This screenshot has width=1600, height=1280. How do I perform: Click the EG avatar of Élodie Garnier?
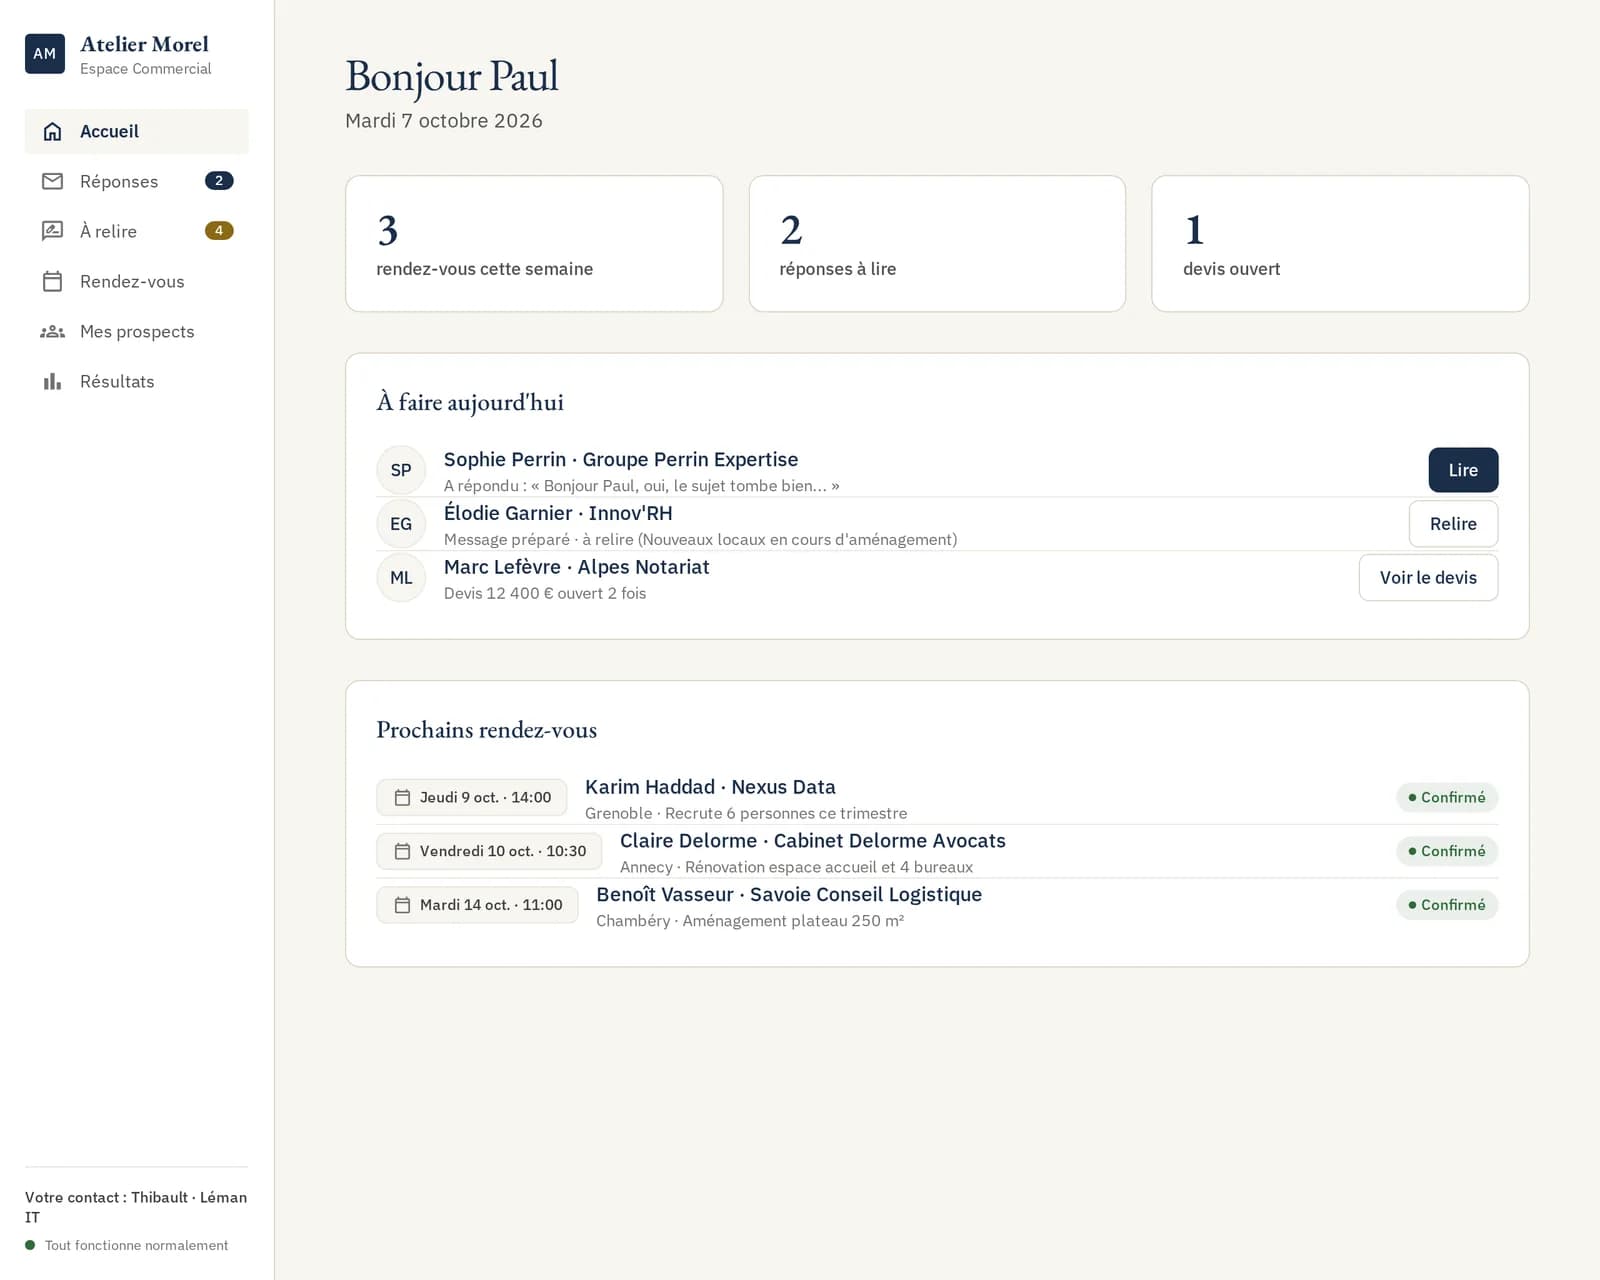pyautogui.click(x=401, y=524)
